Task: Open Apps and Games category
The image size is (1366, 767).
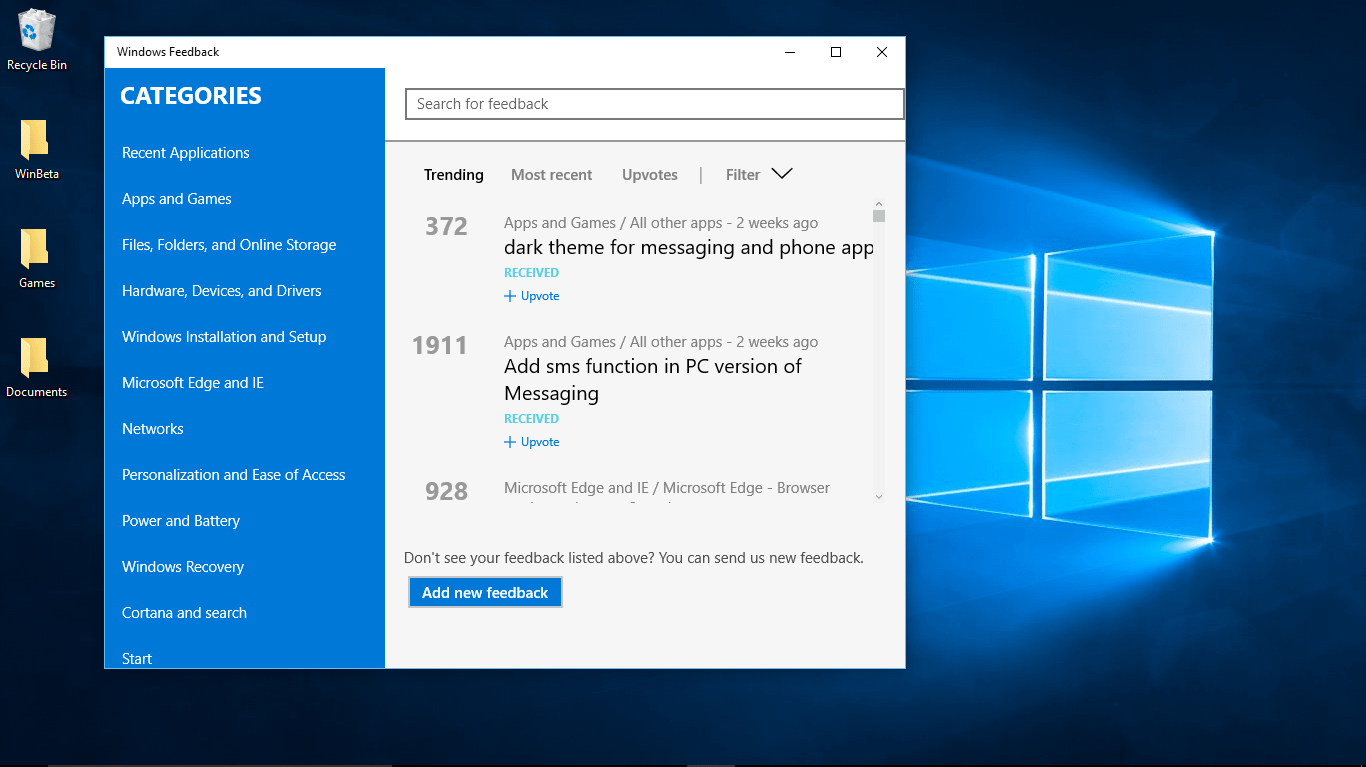Action: 177,199
